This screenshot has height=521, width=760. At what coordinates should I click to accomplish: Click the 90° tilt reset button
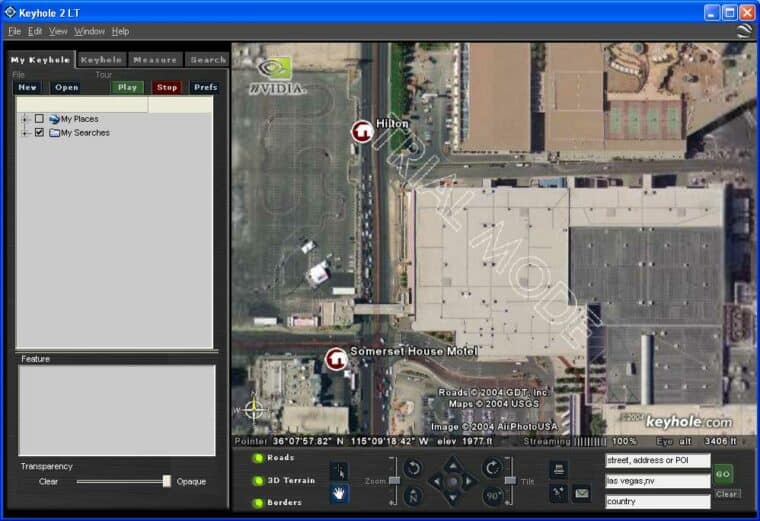point(492,495)
